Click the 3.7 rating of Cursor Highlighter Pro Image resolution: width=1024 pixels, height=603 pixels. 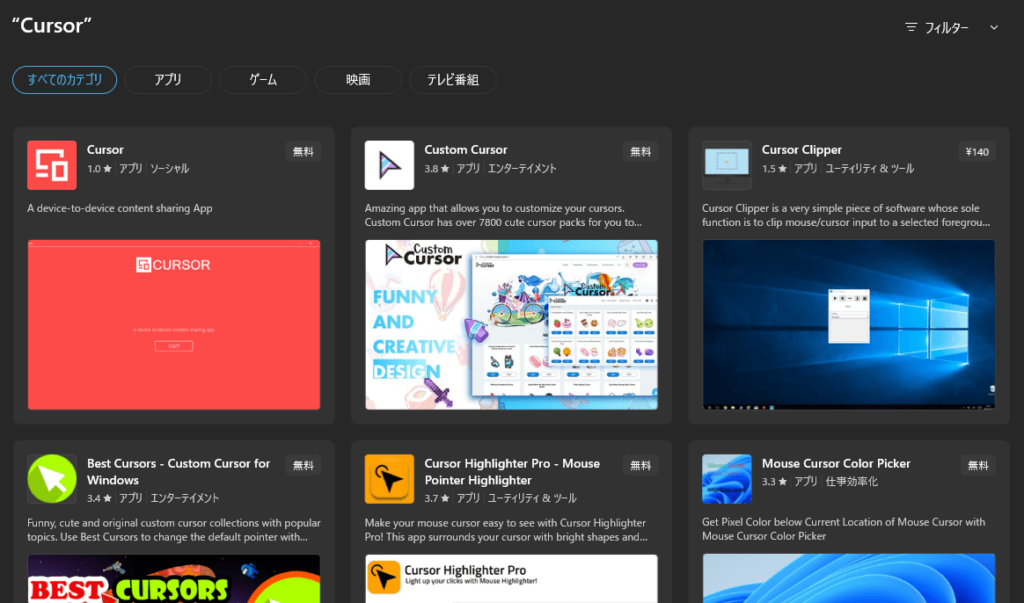(437, 498)
